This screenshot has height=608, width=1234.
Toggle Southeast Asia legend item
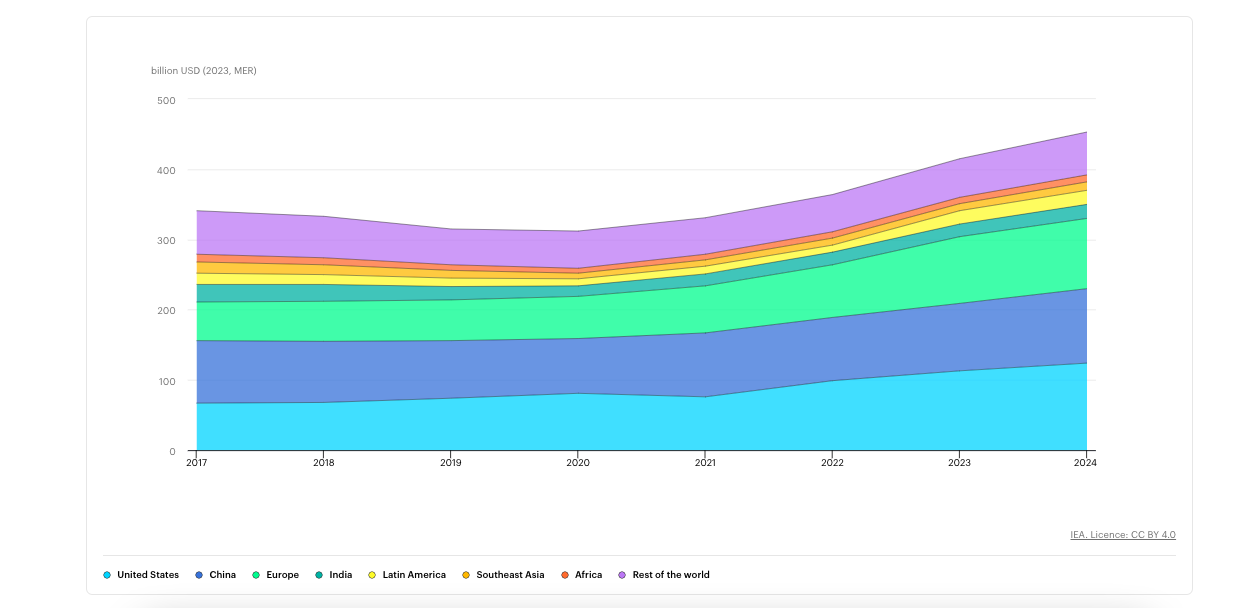click(x=503, y=575)
